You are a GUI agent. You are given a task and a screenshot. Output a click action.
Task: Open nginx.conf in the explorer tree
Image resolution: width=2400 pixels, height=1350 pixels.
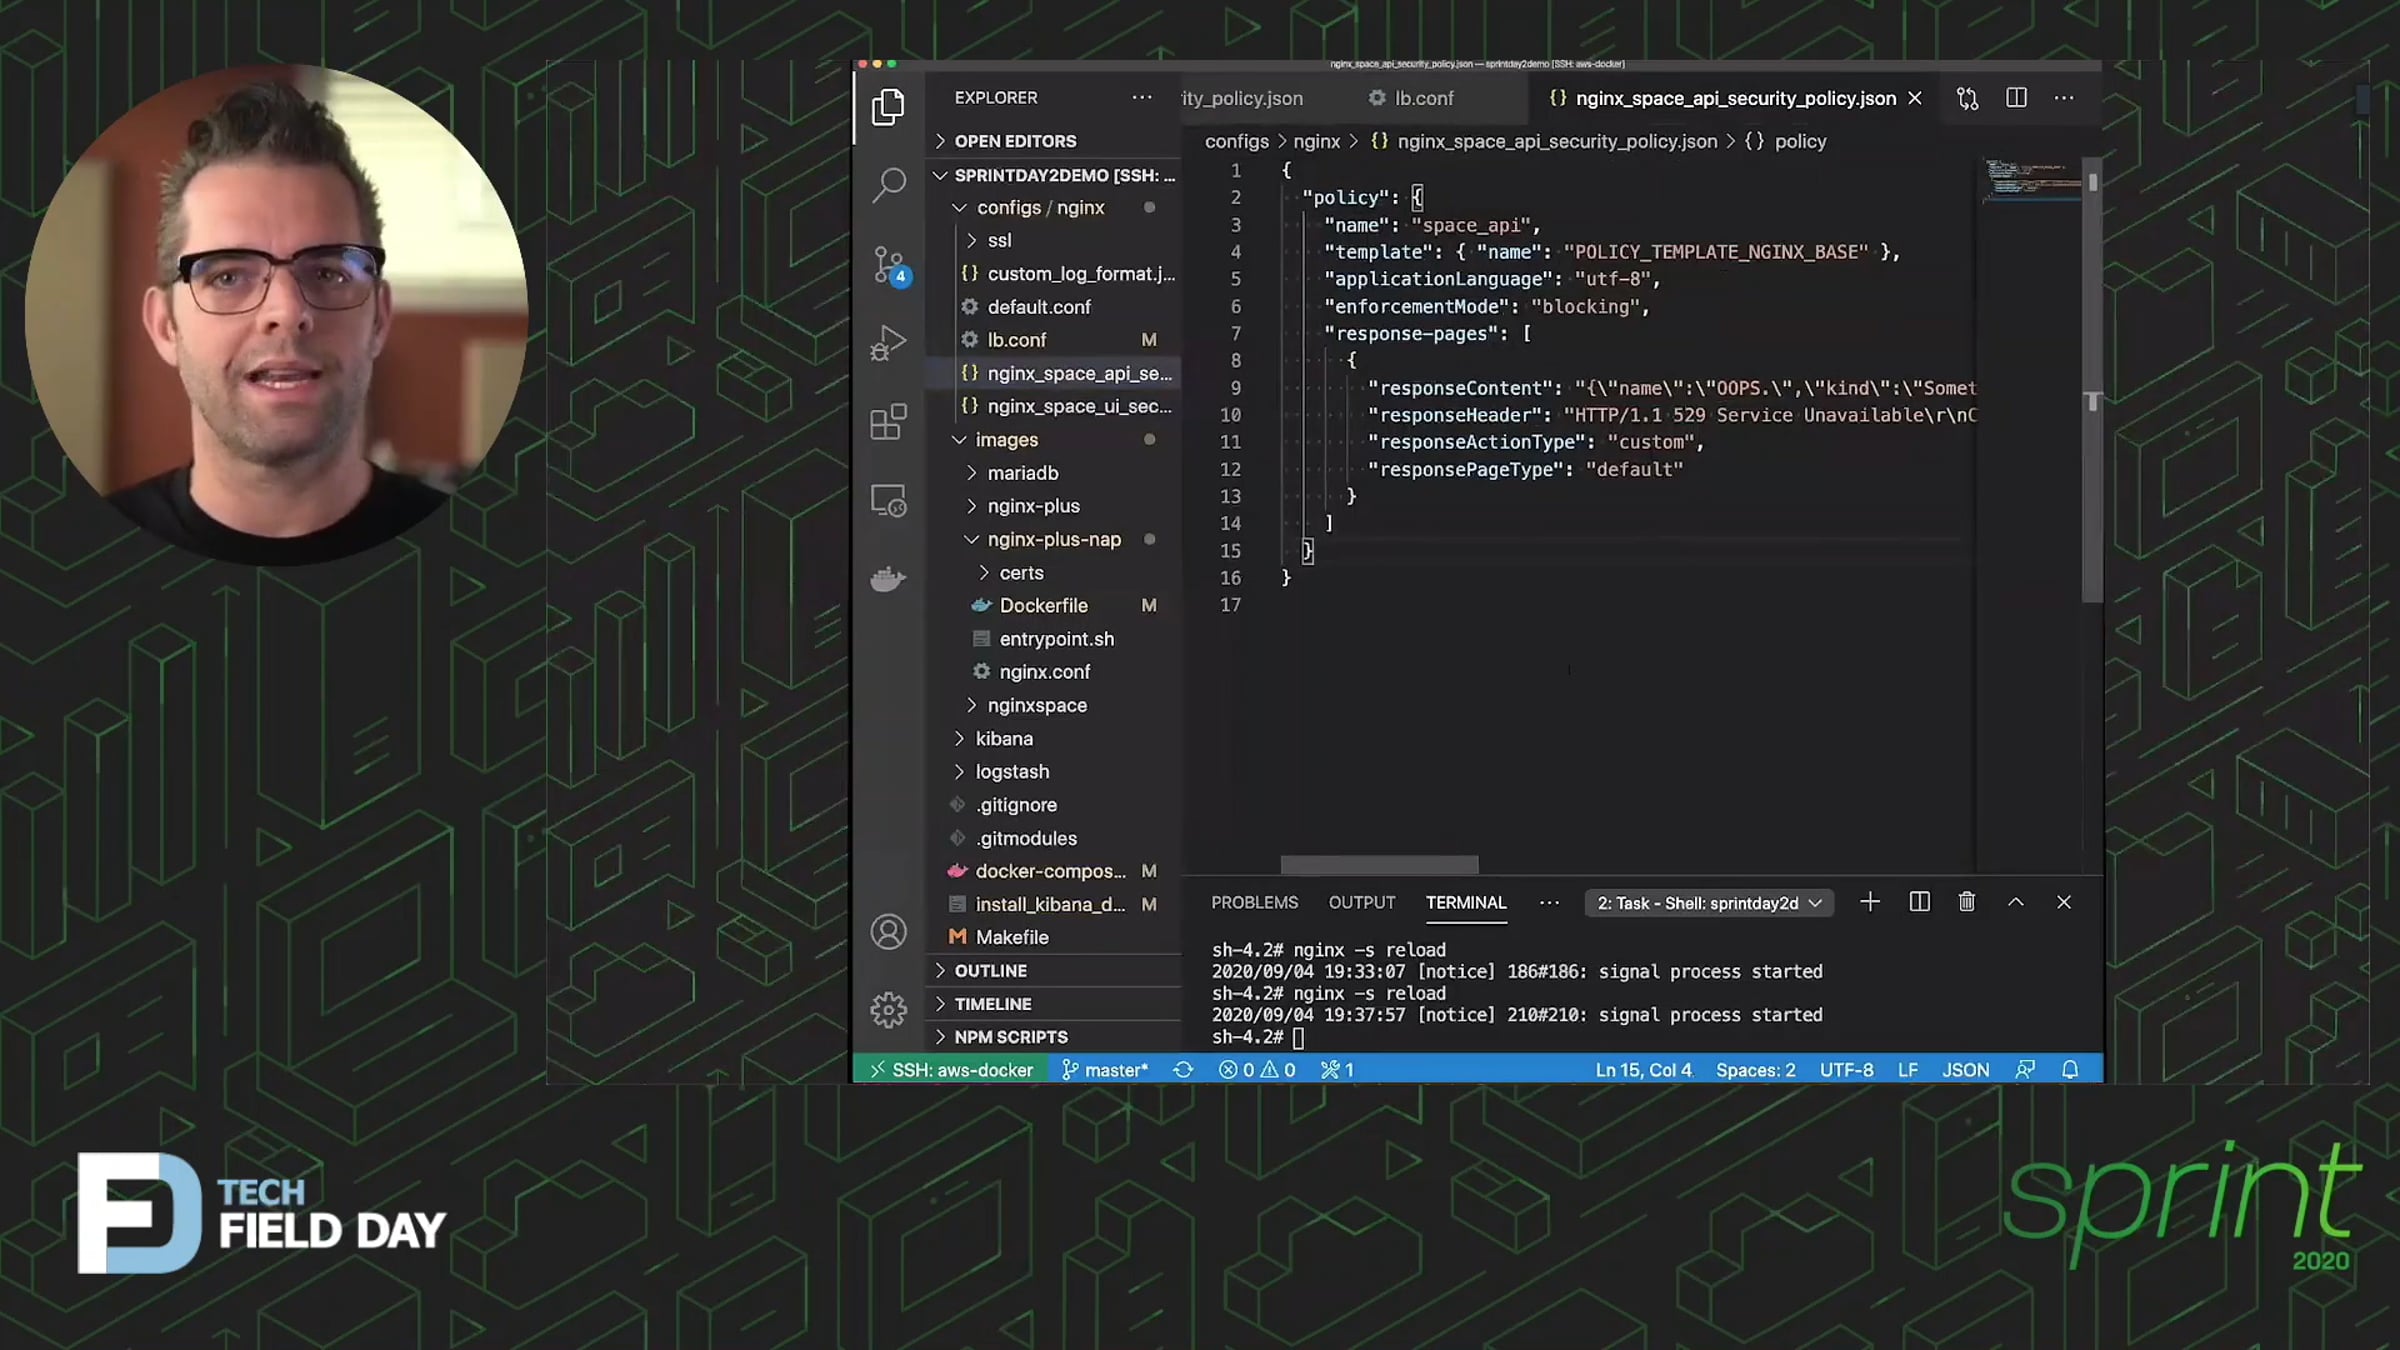tap(1055, 671)
